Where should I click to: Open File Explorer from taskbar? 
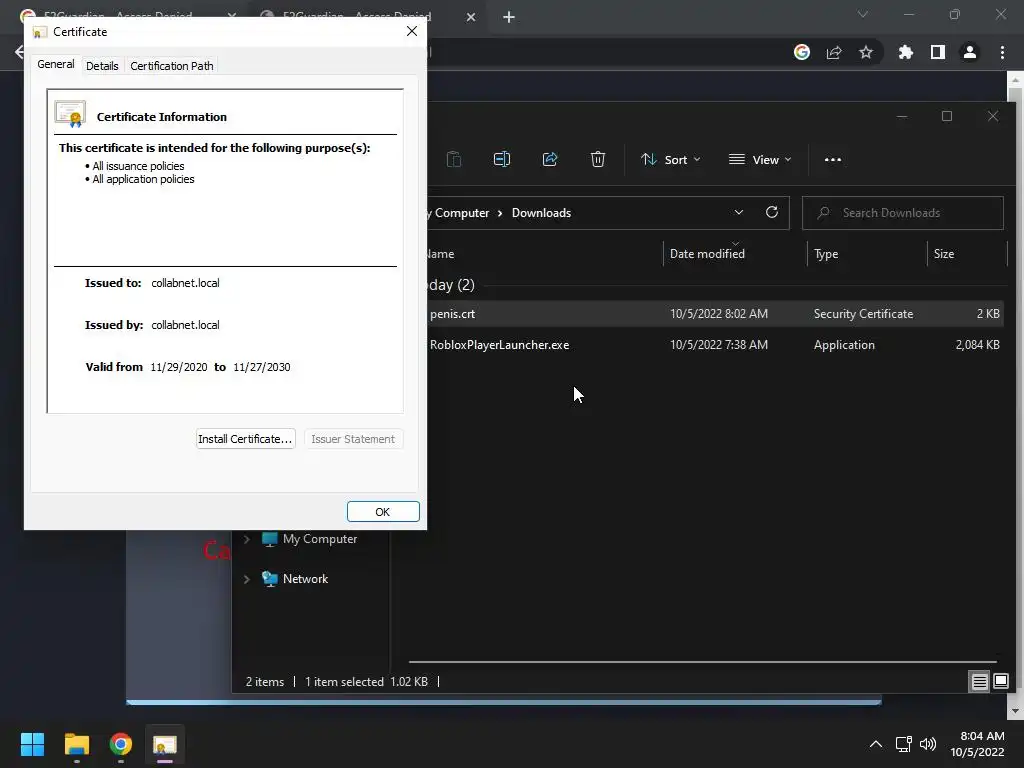(x=76, y=744)
